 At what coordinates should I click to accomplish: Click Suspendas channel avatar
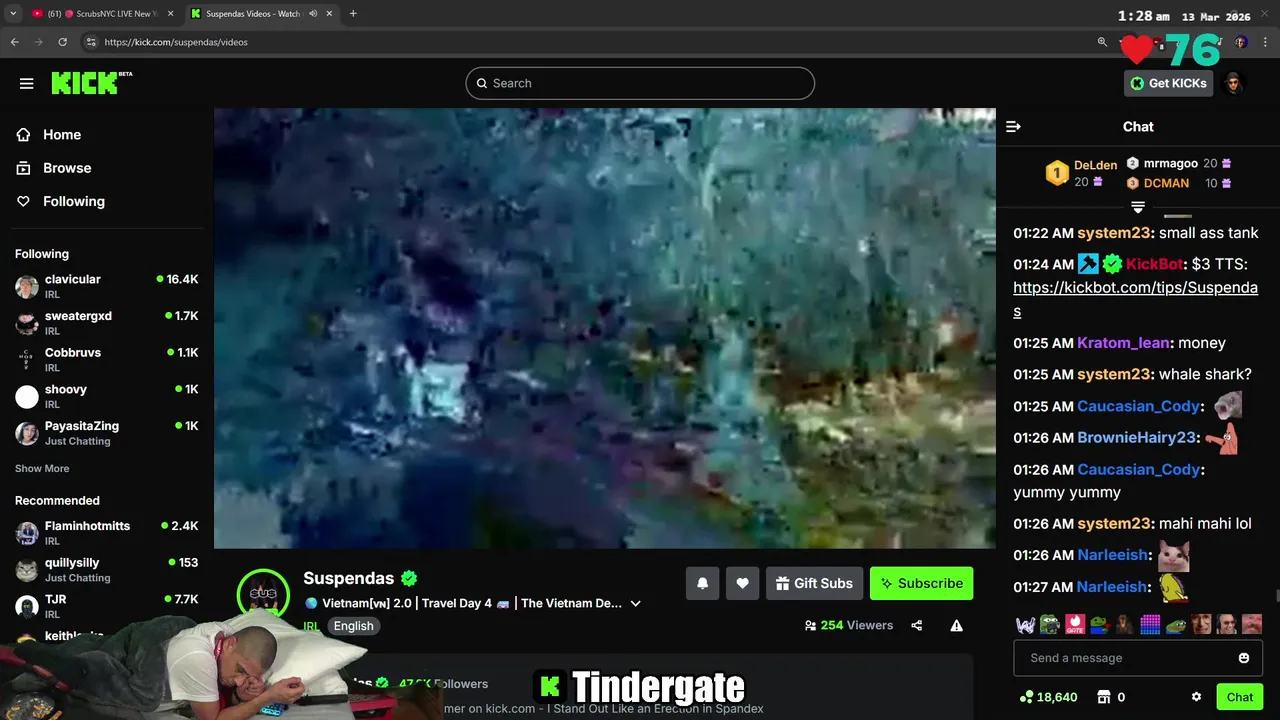tap(263, 593)
